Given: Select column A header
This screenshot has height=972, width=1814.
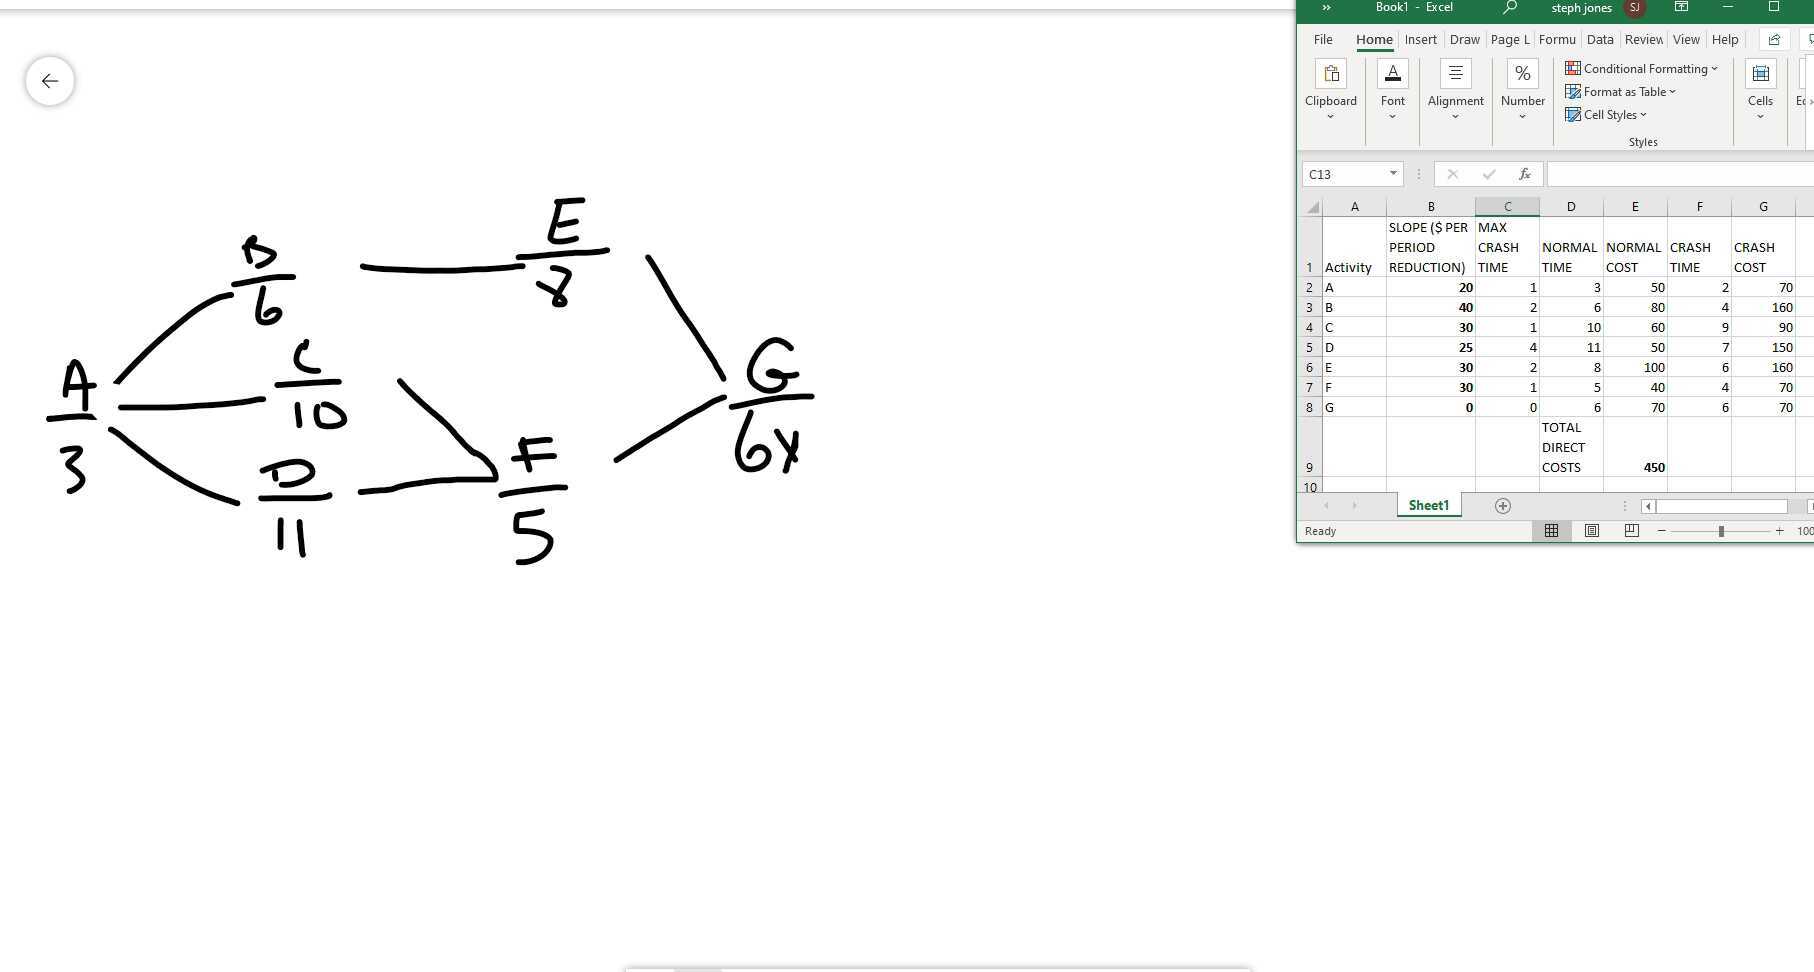Looking at the screenshot, I should pyautogui.click(x=1354, y=207).
